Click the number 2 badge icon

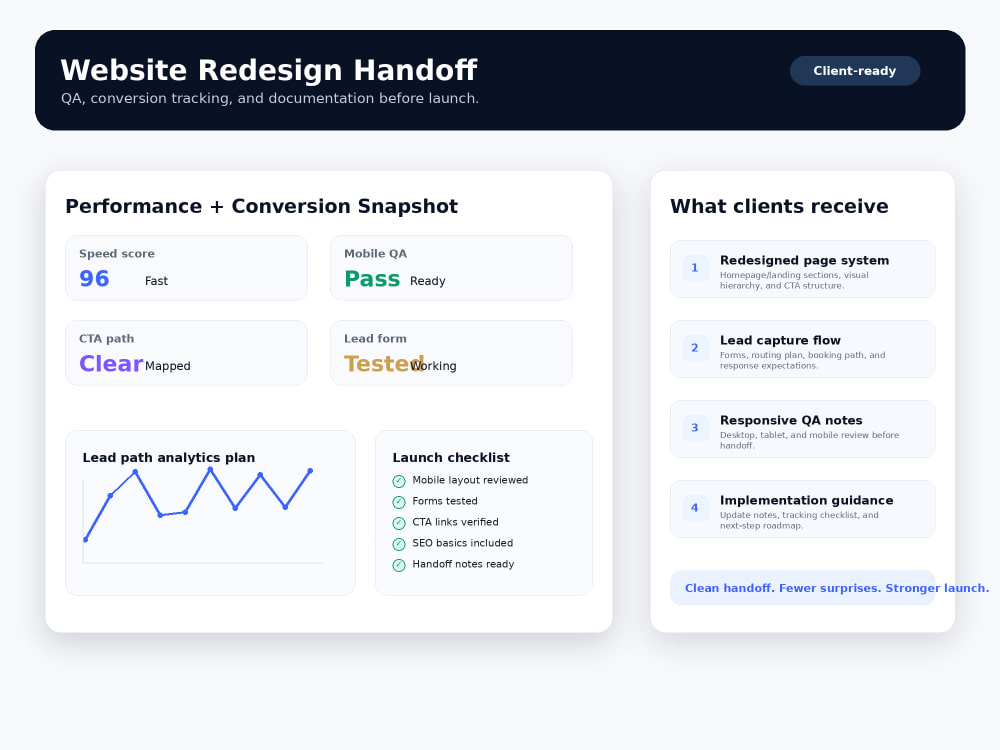695,348
